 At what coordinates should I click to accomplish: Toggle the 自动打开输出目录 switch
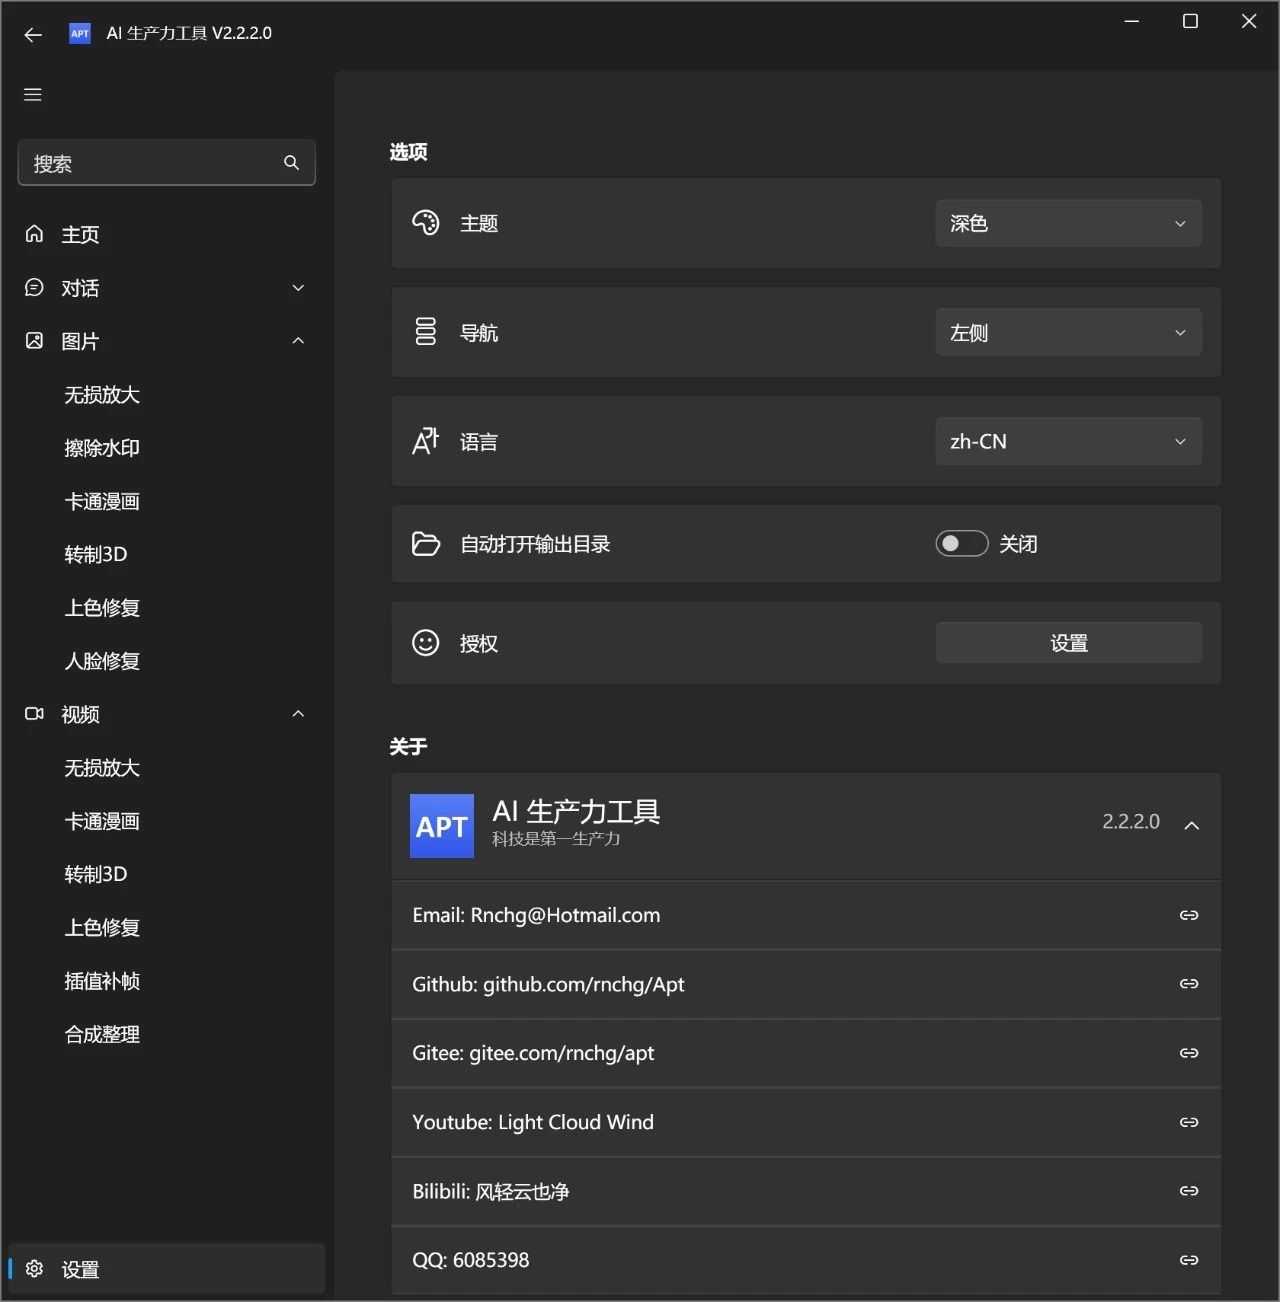click(x=962, y=543)
